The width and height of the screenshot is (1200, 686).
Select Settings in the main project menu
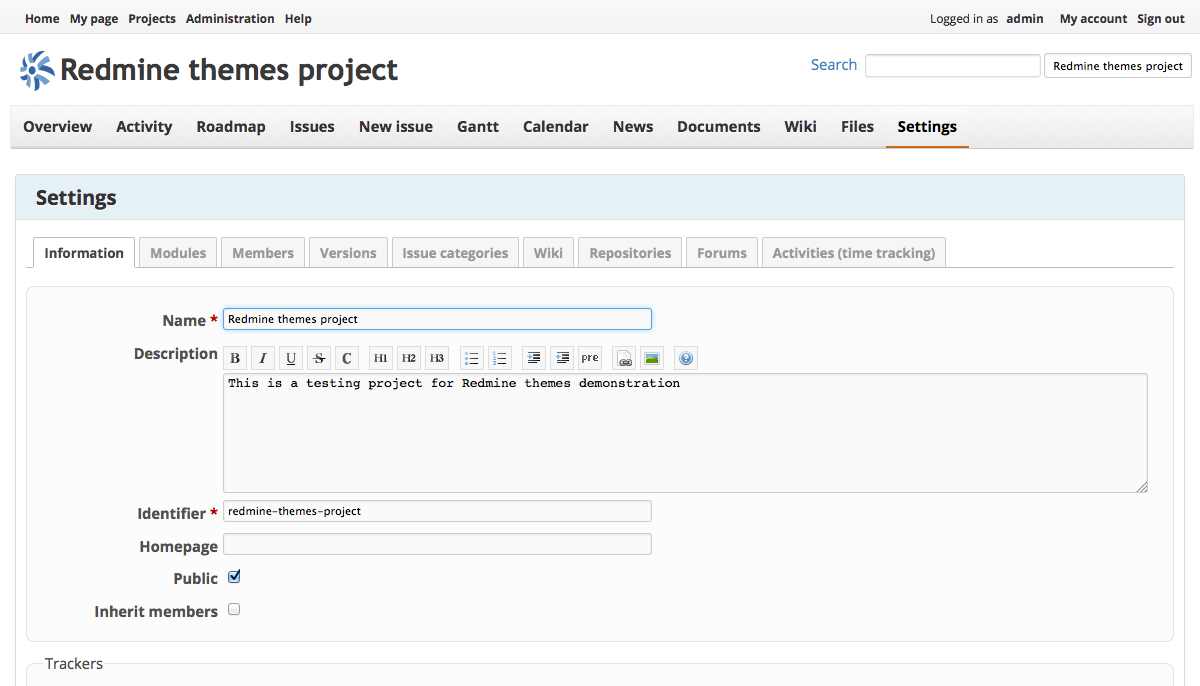[927, 127]
